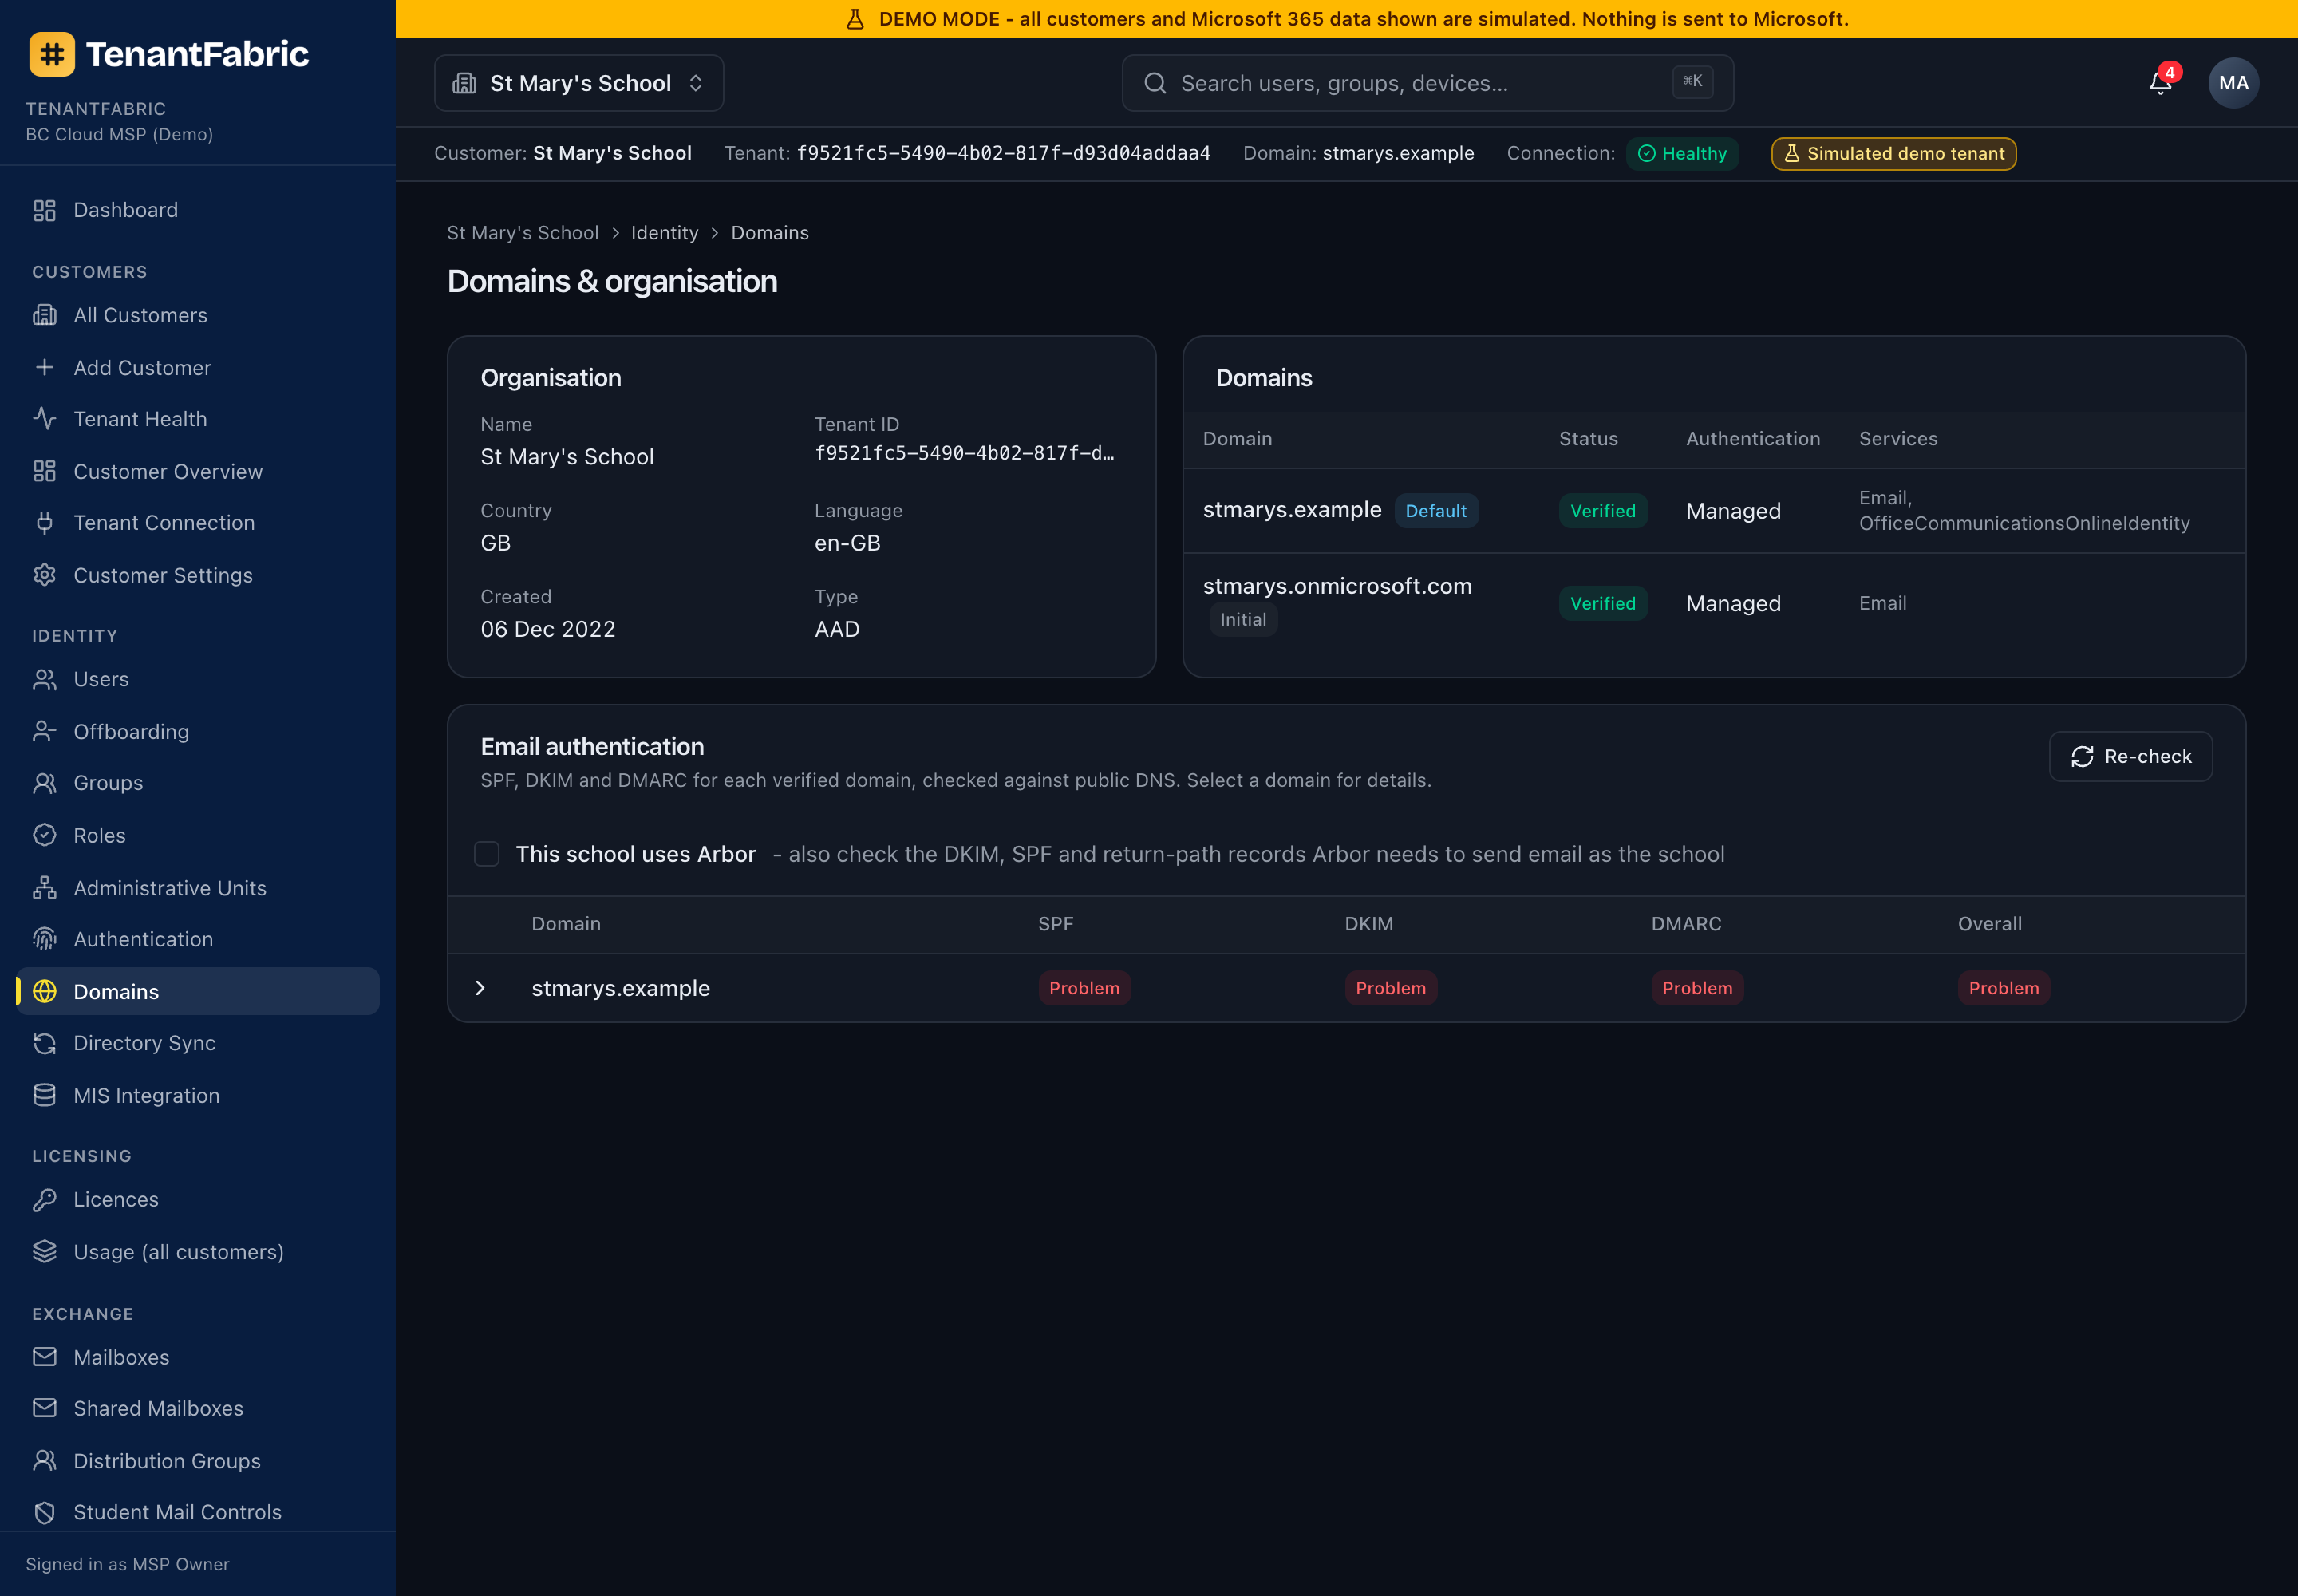
Task: Open Roles page
Action: (198, 835)
